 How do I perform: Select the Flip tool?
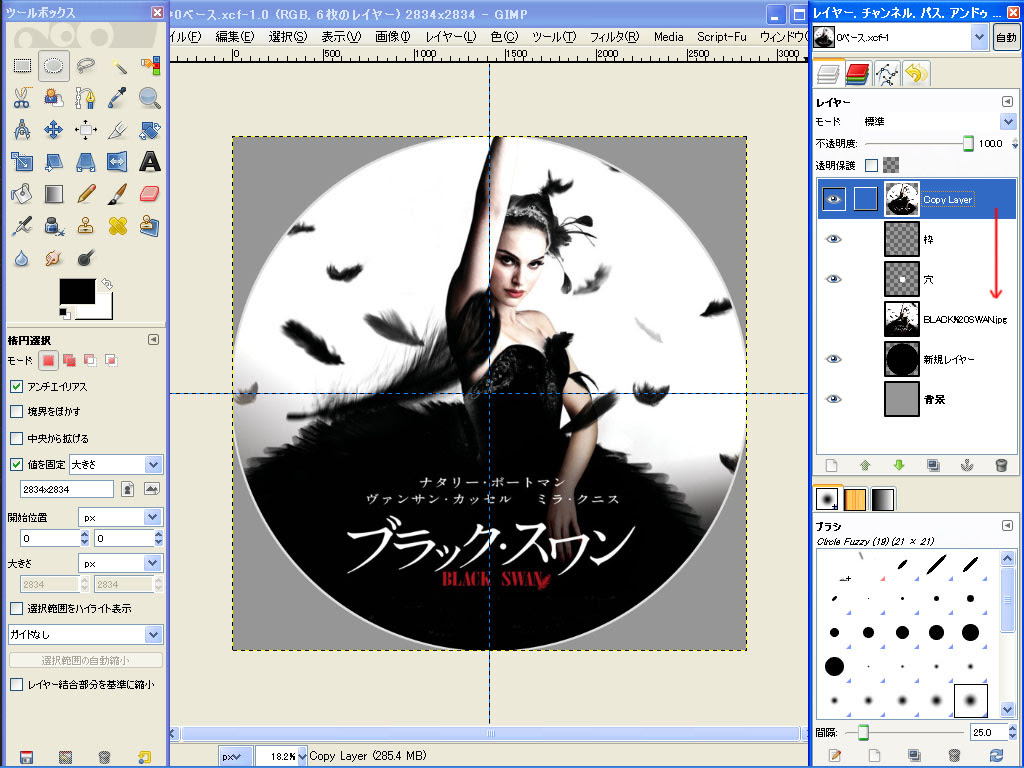(x=118, y=161)
